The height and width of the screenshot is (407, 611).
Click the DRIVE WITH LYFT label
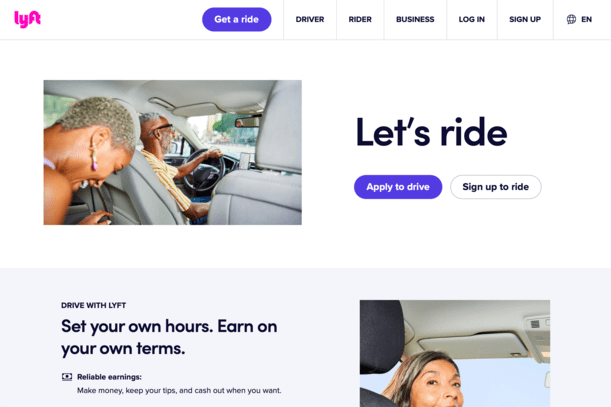(94, 305)
